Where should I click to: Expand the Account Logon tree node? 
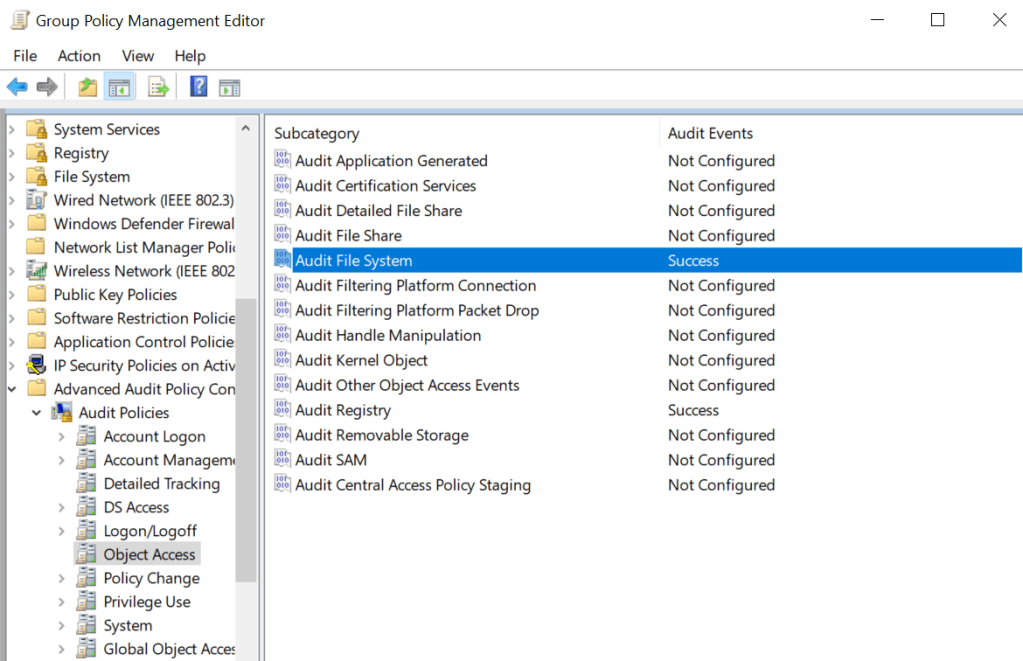[x=61, y=436]
